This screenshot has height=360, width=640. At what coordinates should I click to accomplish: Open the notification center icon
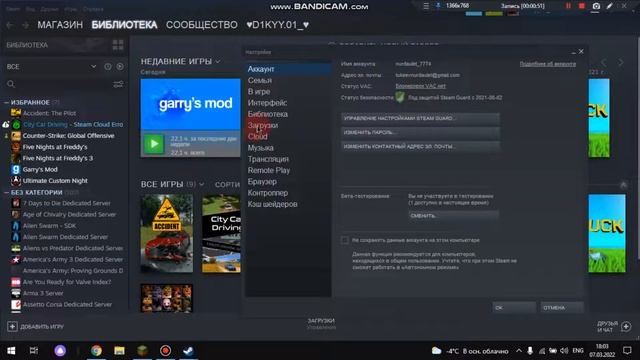coord(627,351)
